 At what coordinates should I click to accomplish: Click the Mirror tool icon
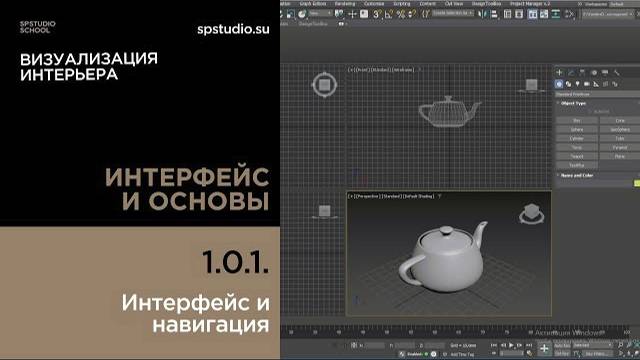pos(482,14)
